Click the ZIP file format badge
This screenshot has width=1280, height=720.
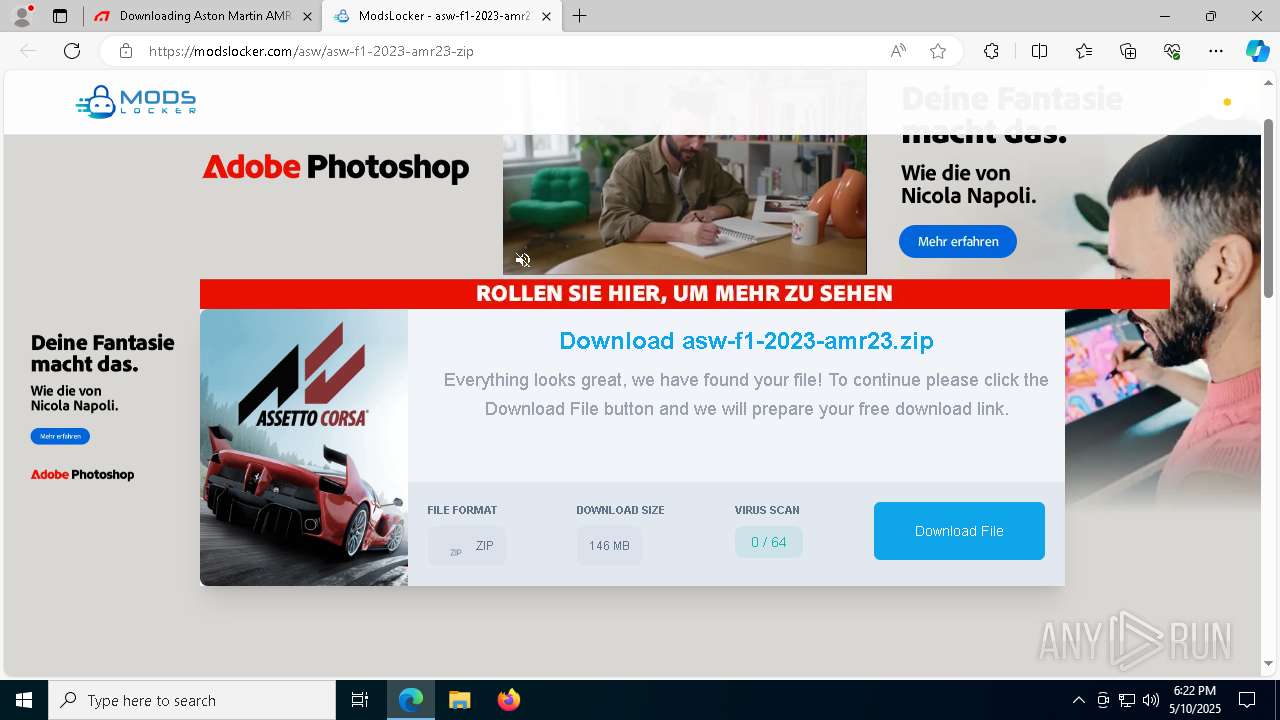click(467, 546)
